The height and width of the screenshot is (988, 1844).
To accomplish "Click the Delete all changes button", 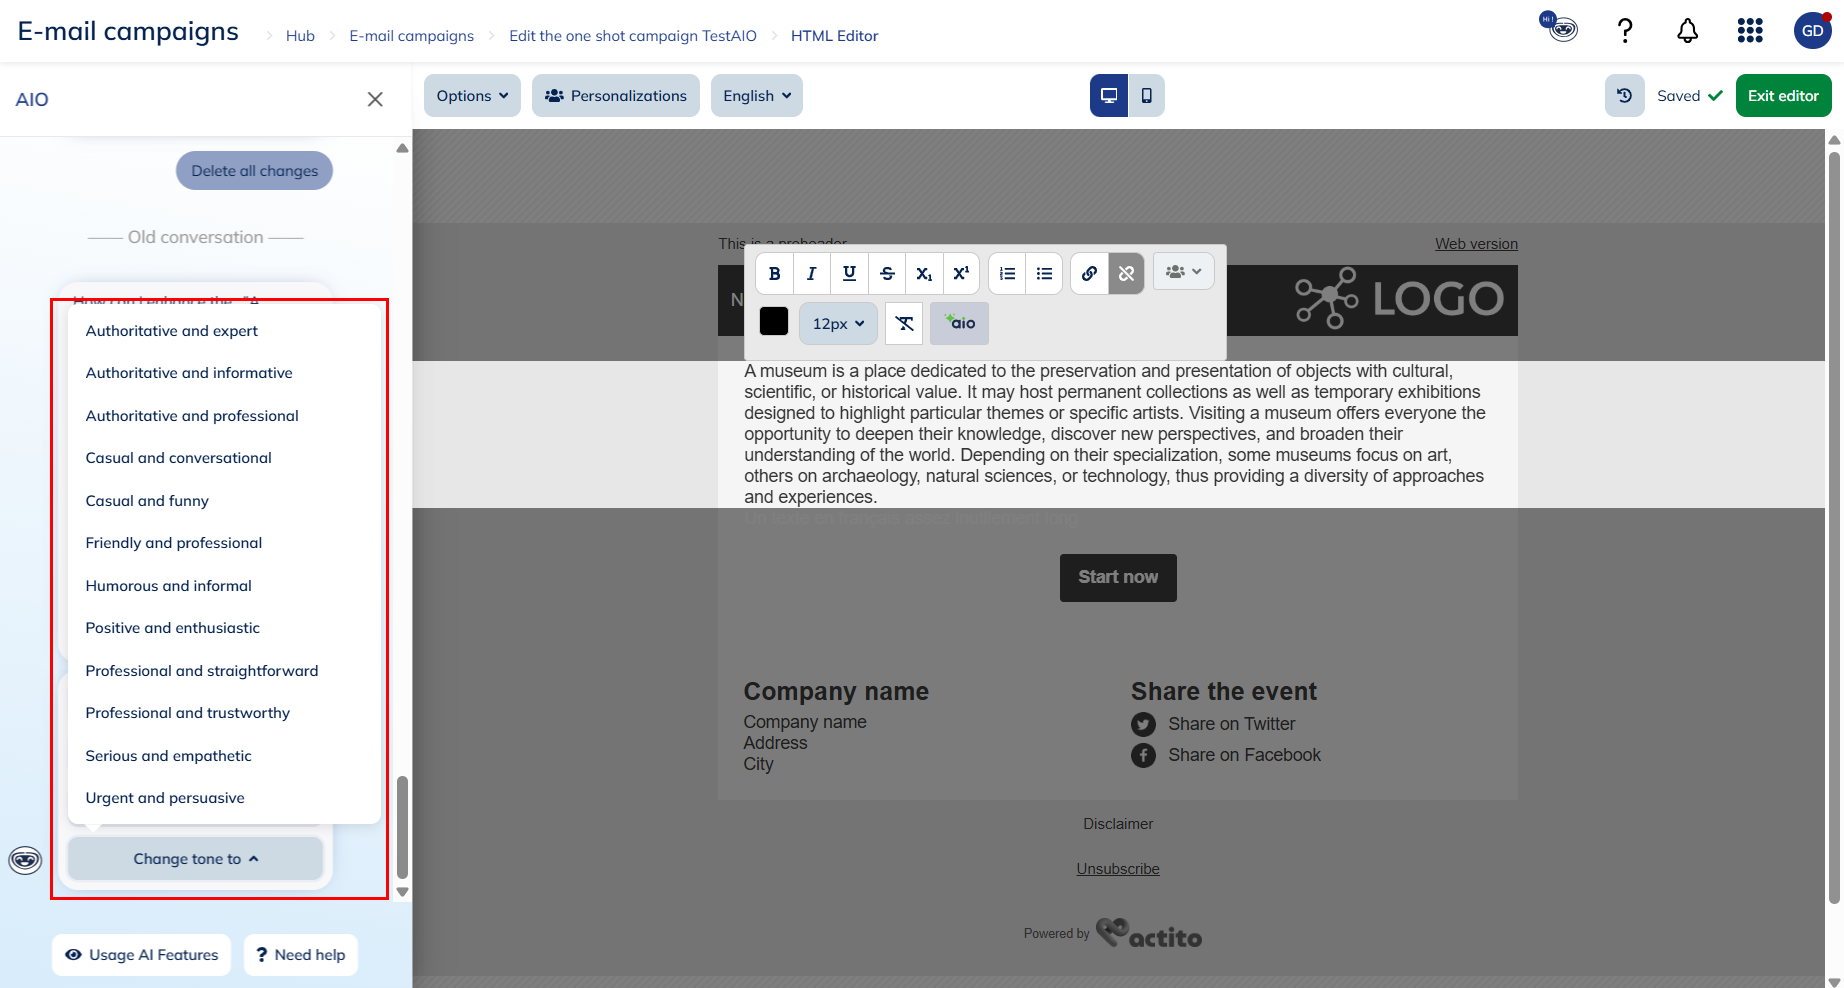I will (254, 171).
